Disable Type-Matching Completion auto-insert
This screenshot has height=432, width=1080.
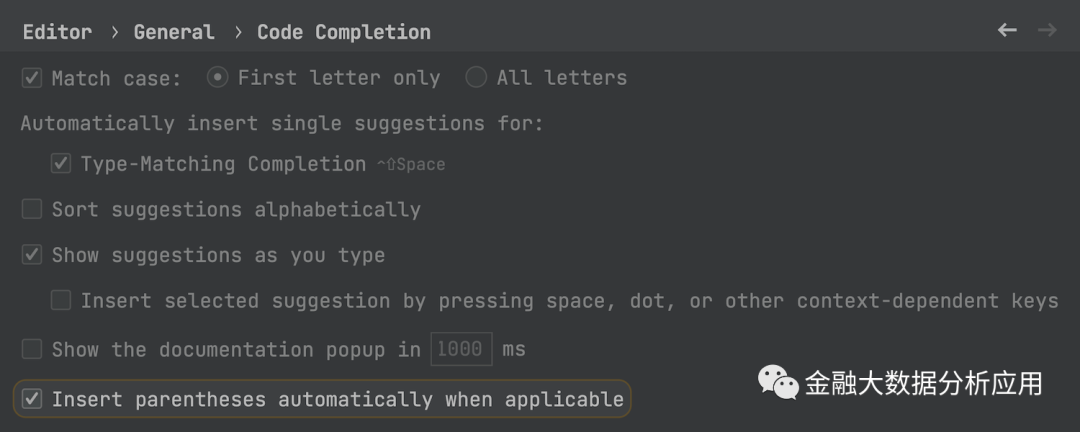click(x=61, y=164)
